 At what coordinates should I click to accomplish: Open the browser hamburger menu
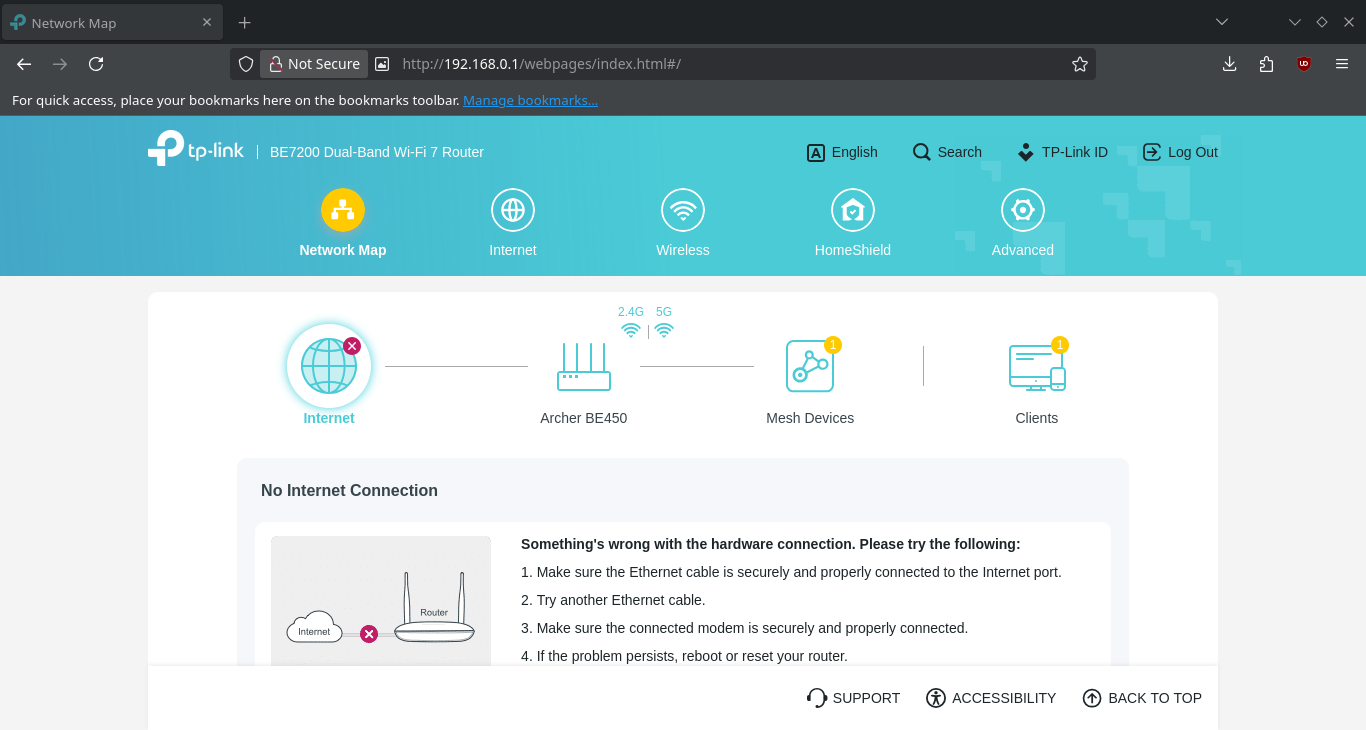(1342, 64)
